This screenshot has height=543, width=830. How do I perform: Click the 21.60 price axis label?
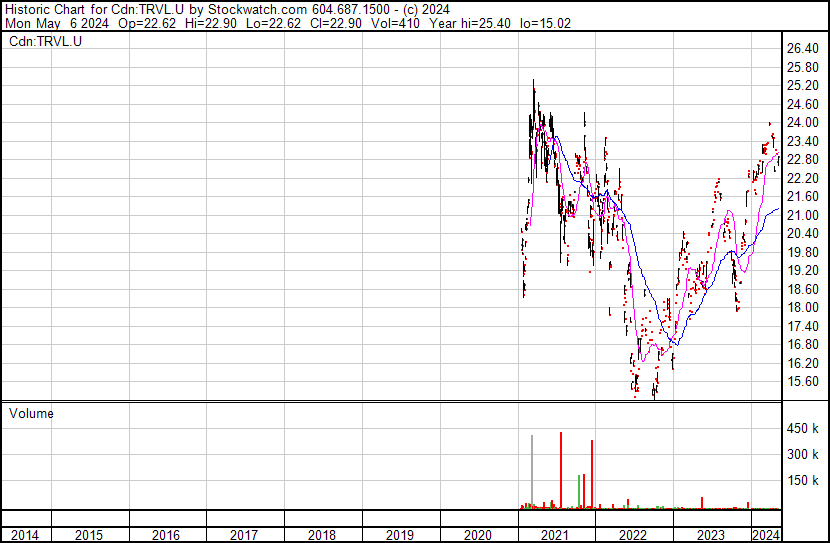click(x=802, y=197)
